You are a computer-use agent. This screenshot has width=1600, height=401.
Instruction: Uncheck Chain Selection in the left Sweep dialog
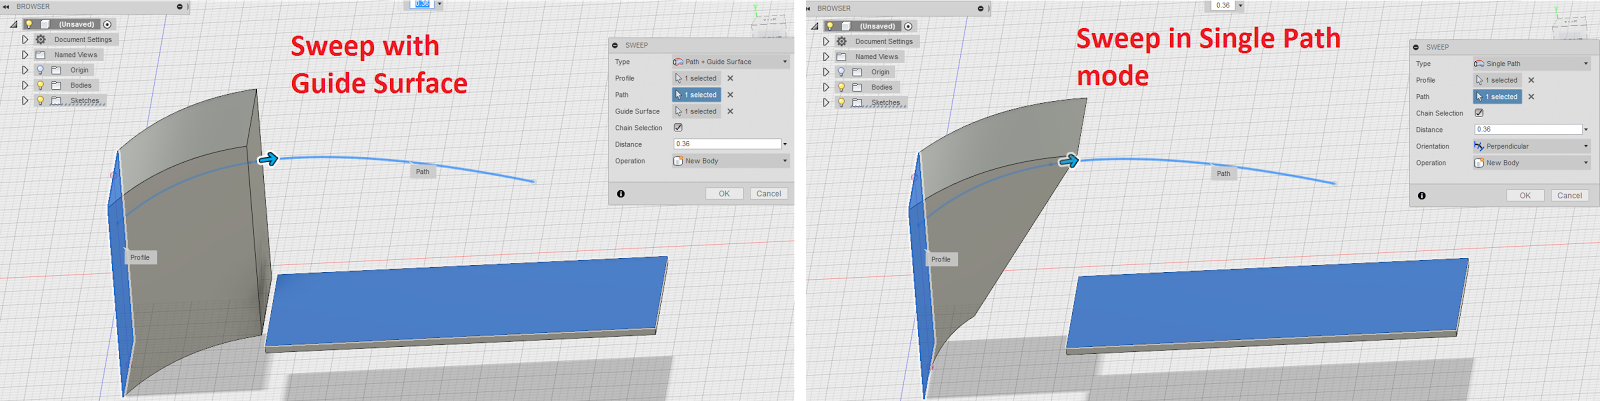click(678, 128)
